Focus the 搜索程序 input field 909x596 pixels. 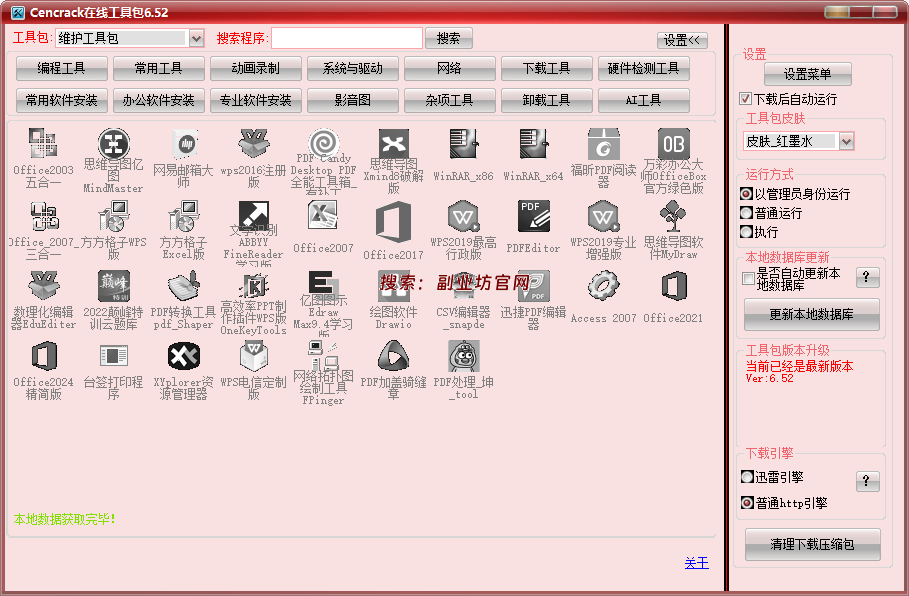pyautogui.click(x=347, y=38)
